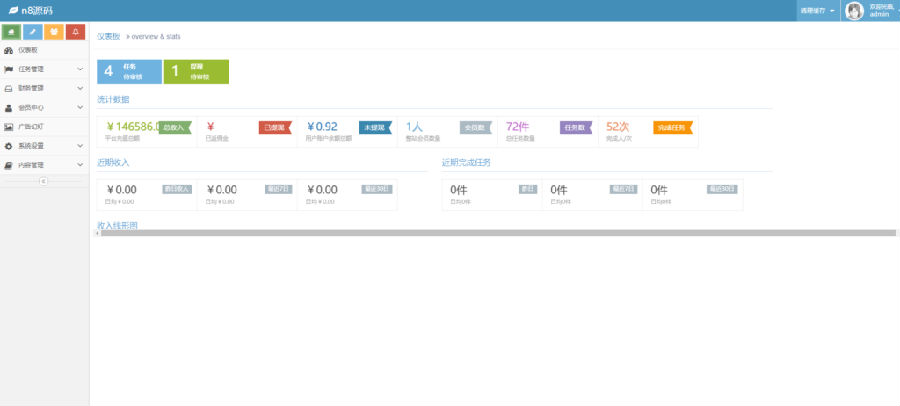Click the admin avatar in the header
The image size is (900, 406).
[854, 11]
